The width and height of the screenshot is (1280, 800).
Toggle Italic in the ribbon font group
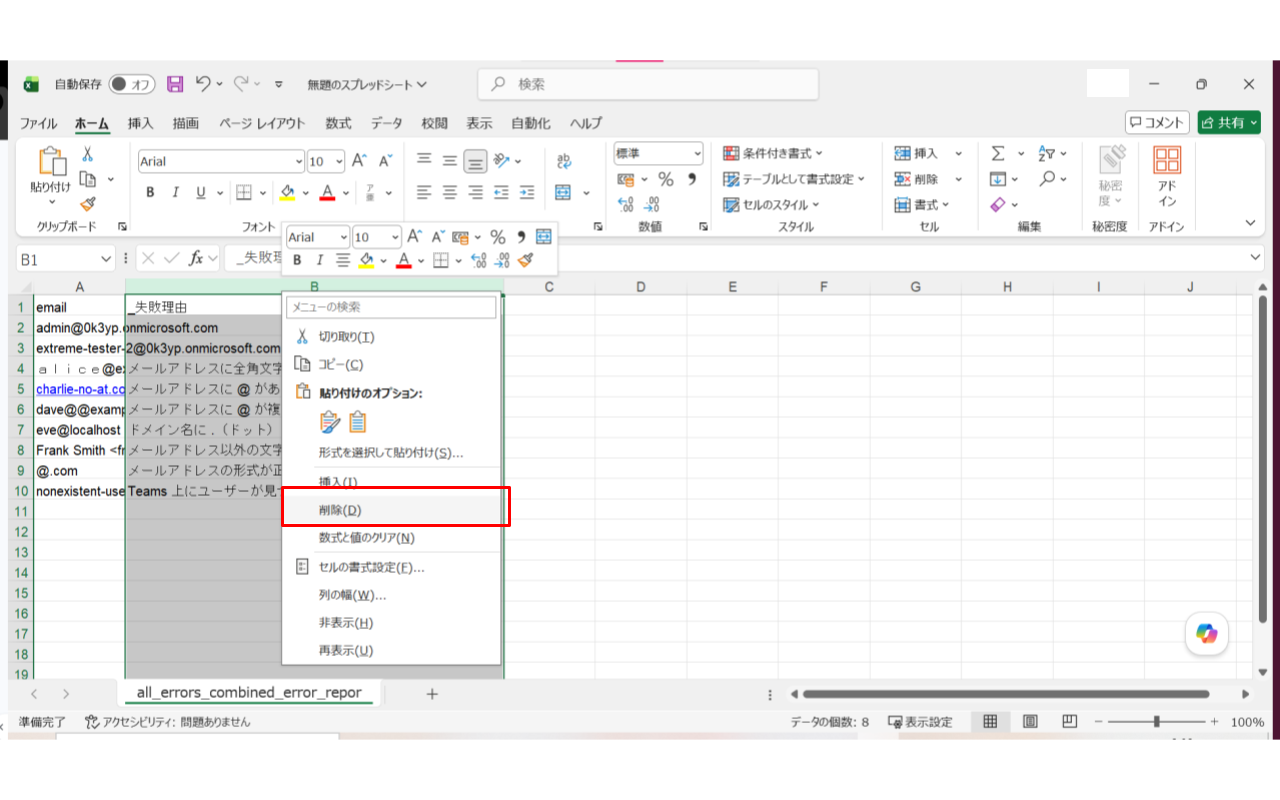(176, 192)
